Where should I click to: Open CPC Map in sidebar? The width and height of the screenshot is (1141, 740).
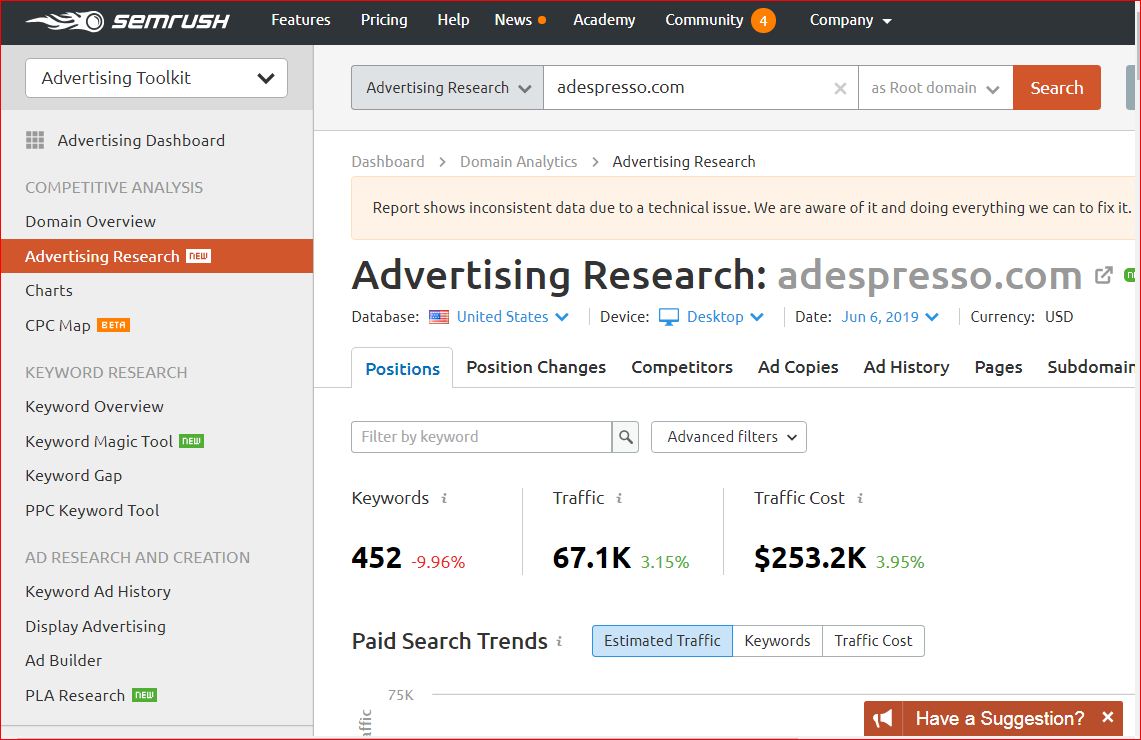coord(57,325)
